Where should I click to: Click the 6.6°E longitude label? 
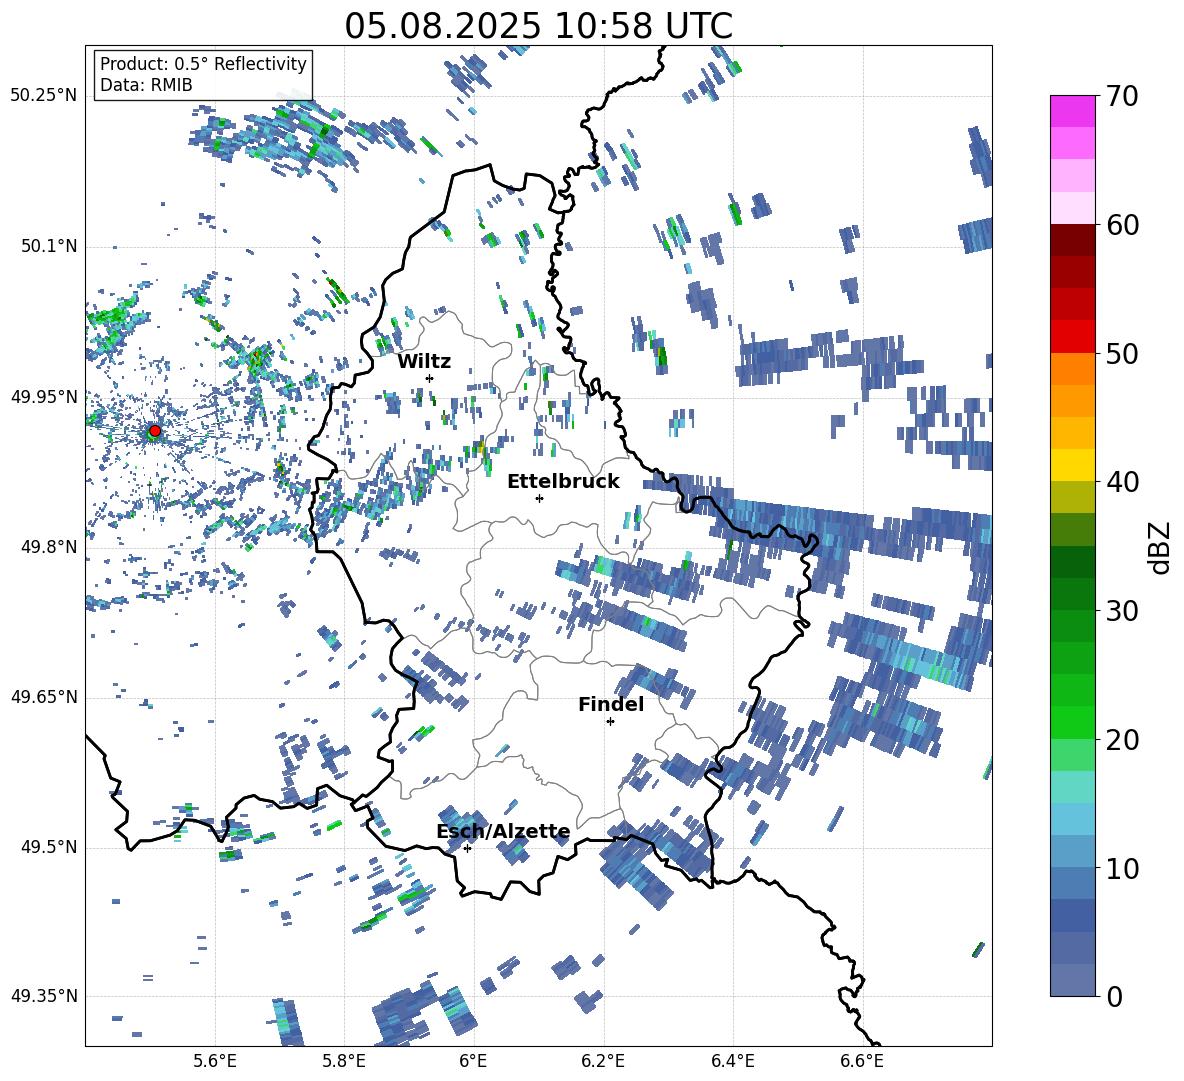click(862, 1061)
